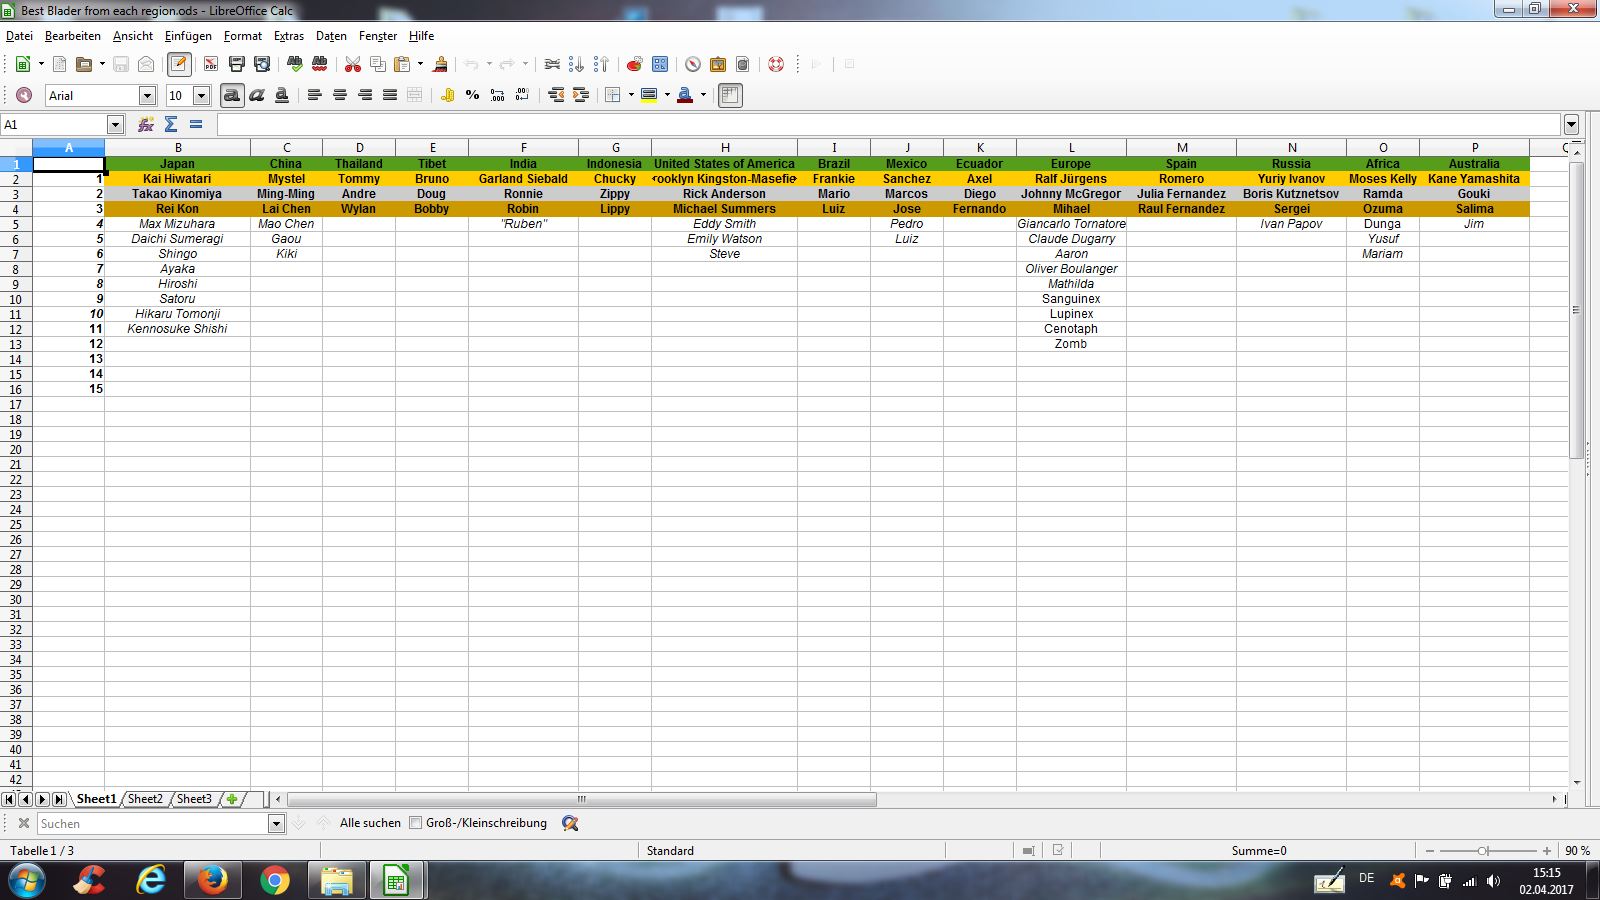Click the Cut scissors icon
Screen dimensions: 1600x900
pyautogui.click(x=353, y=64)
